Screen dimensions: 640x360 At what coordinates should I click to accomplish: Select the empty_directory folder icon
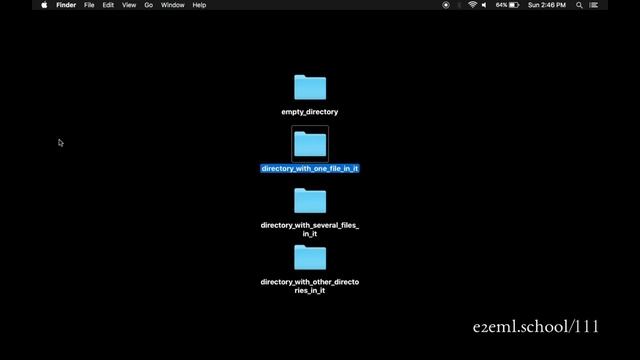tap(310, 87)
